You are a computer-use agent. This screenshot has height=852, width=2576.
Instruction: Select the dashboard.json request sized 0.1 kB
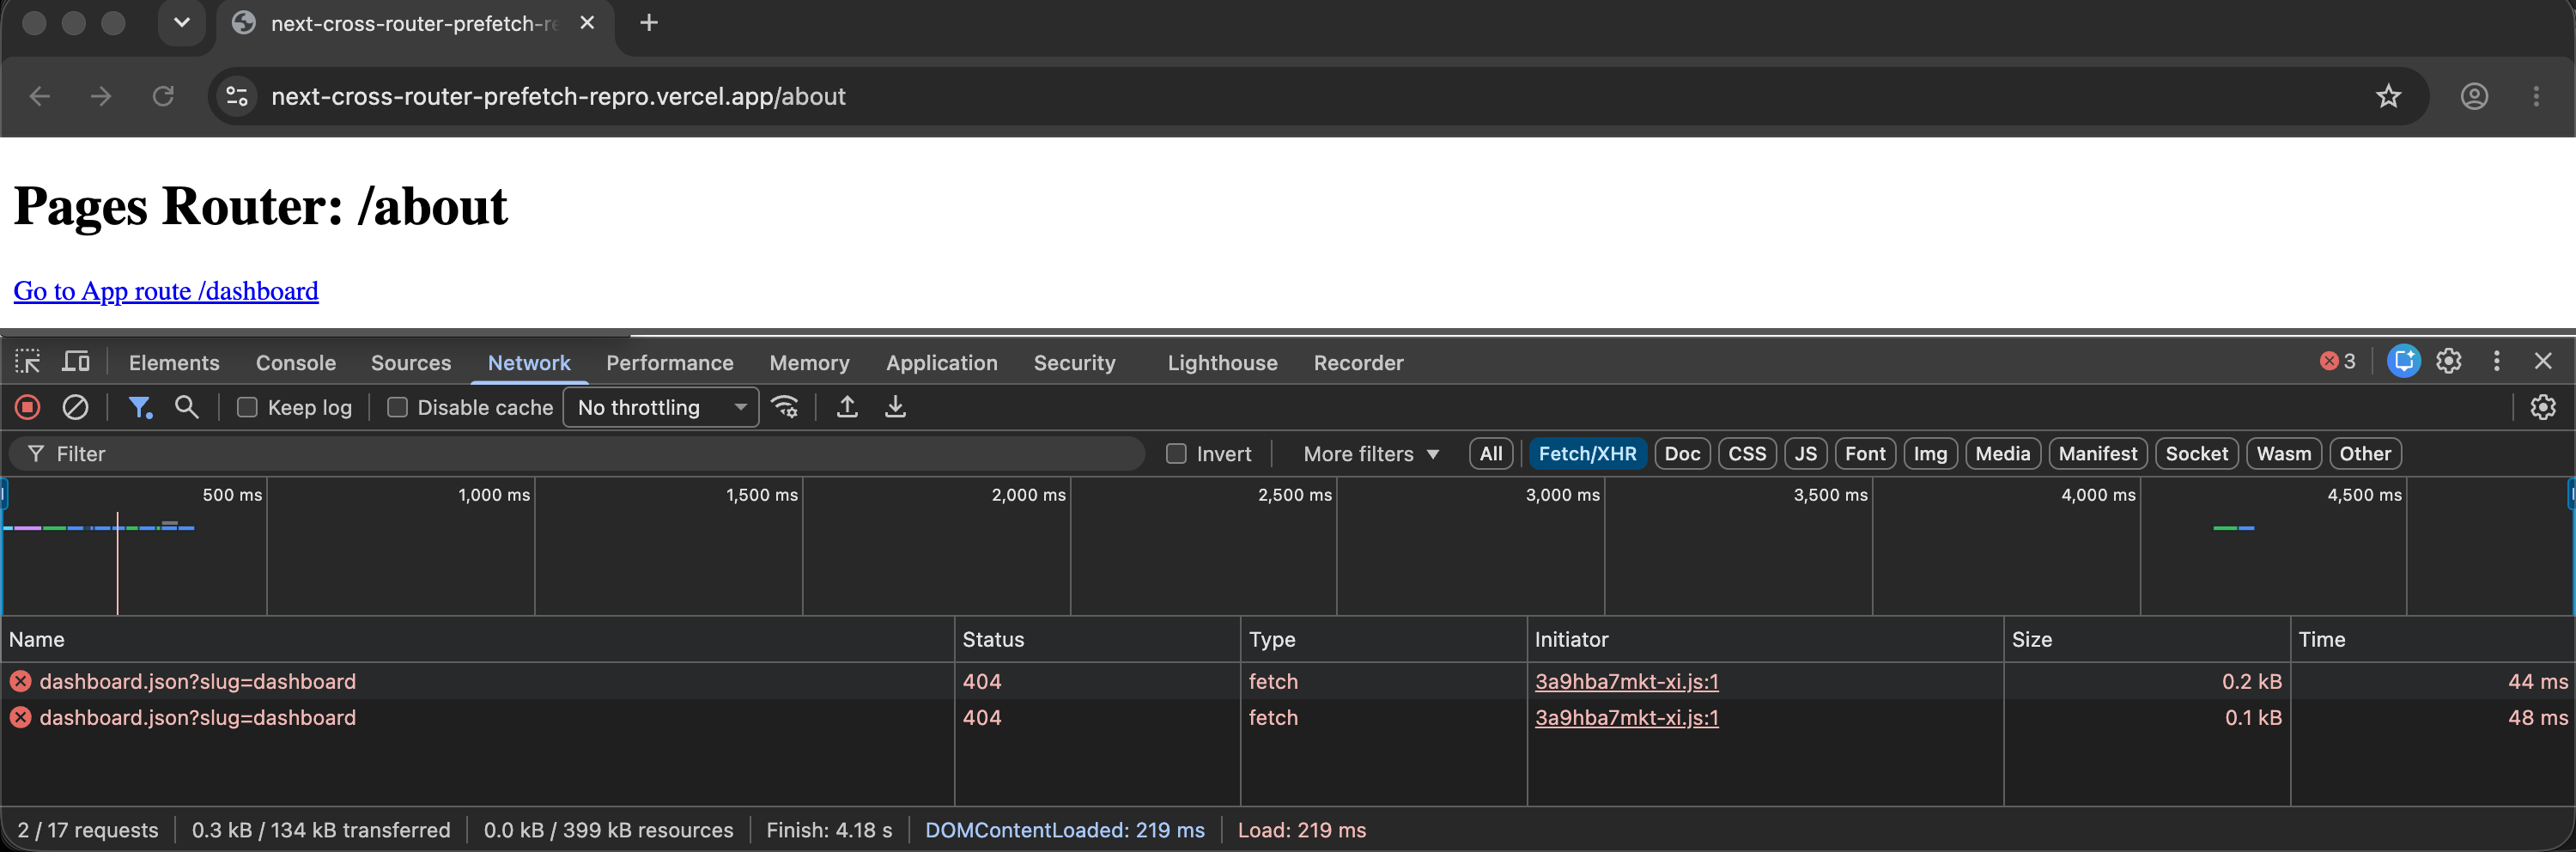[x=1288, y=718]
